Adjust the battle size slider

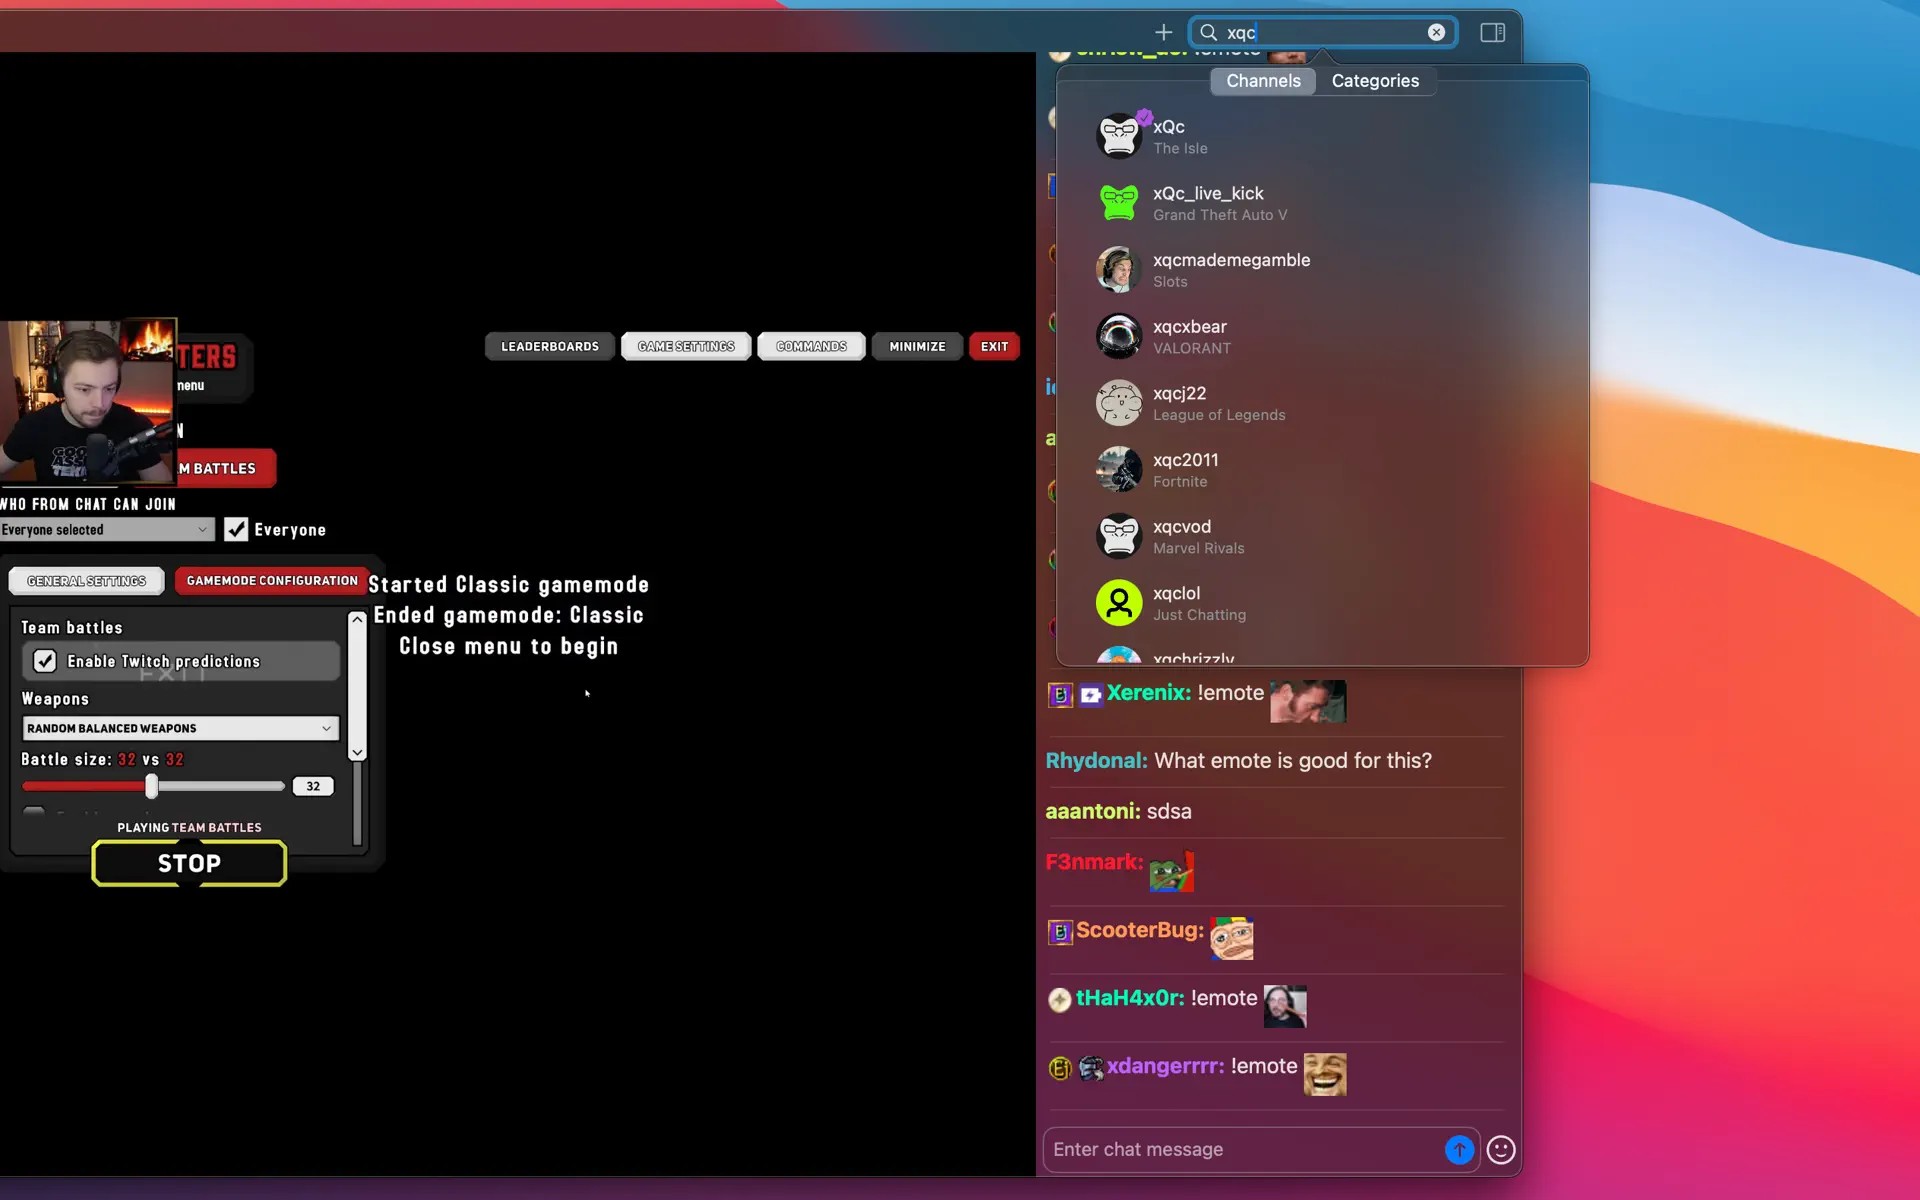coord(152,786)
